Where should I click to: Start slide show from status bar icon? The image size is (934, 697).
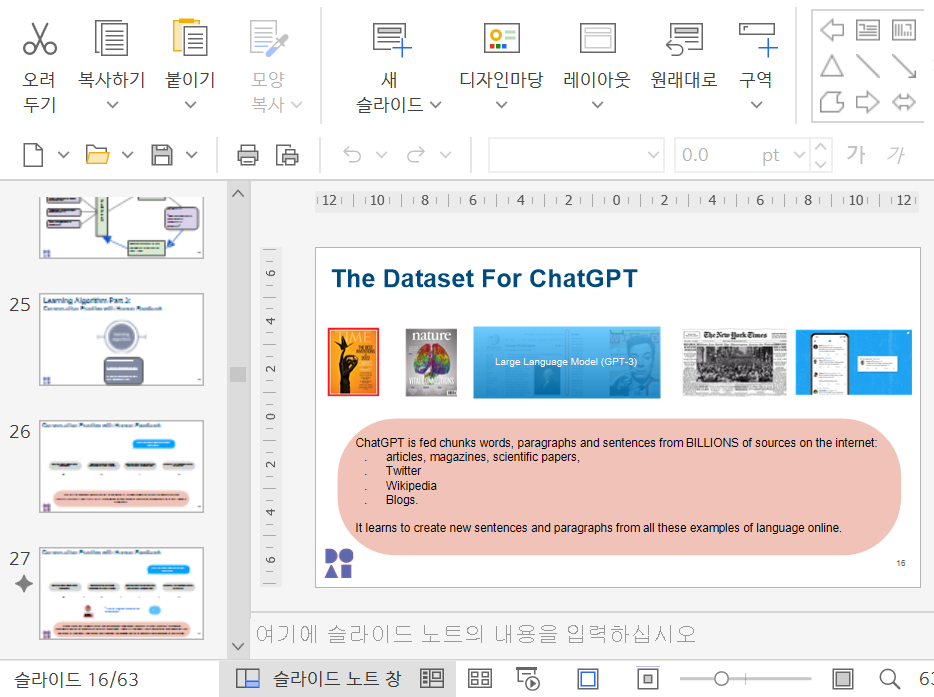528,678
